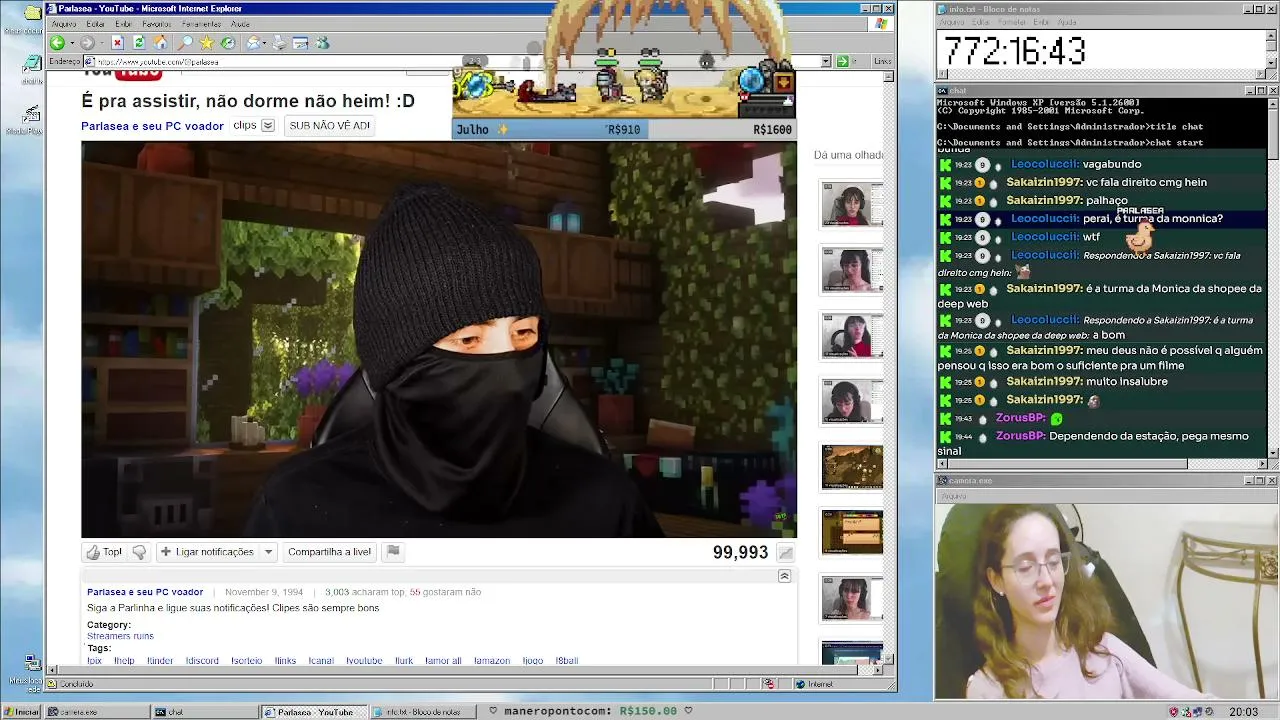Expand the clips dropdown beside channel name
The image size is (1280, 720).
(268, 126)
